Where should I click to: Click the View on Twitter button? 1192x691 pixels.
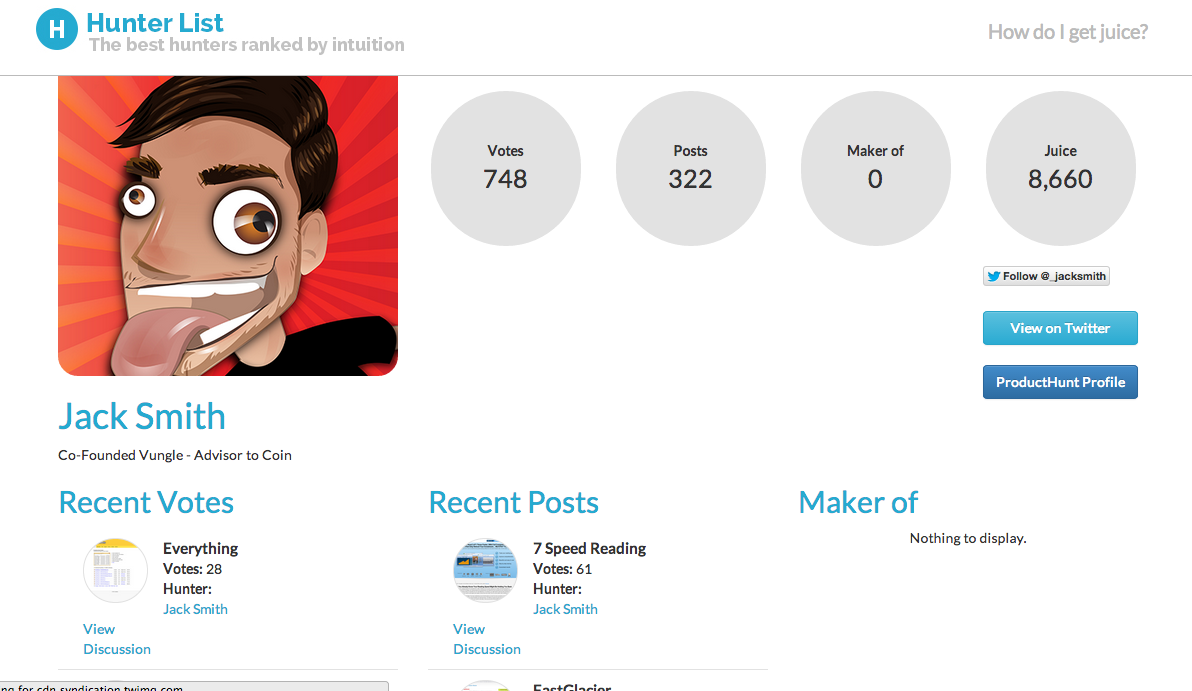tap(1060, 328)
